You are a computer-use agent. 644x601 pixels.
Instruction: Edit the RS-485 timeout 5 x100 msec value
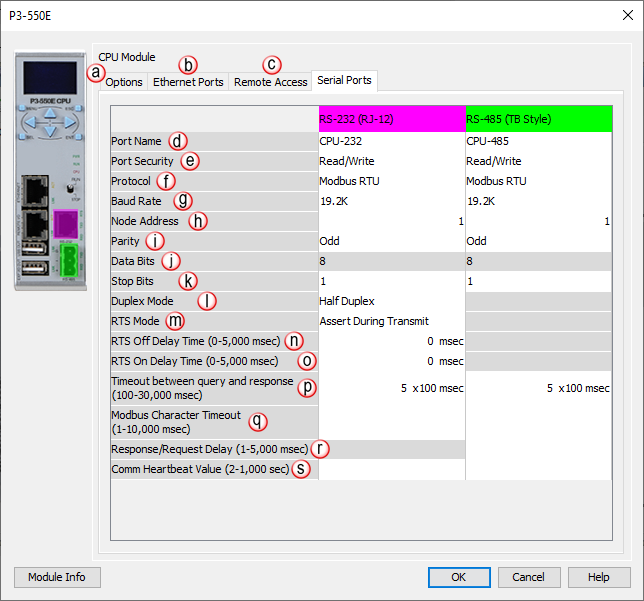(x=538, y=388)
